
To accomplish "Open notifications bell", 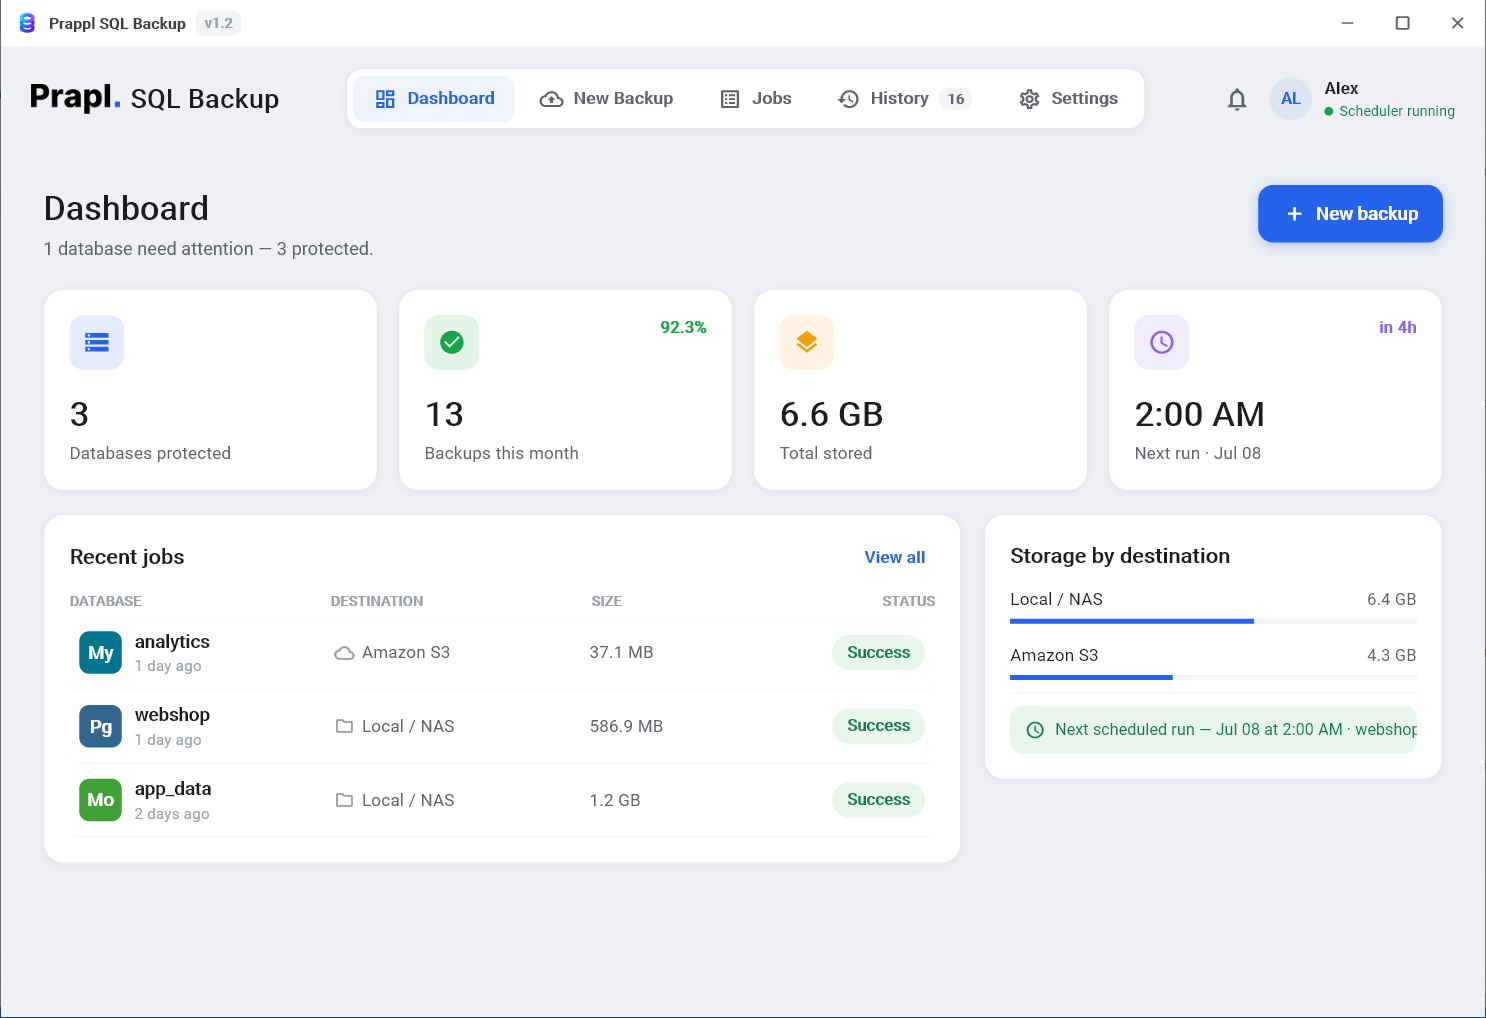I will [1237, 99].
